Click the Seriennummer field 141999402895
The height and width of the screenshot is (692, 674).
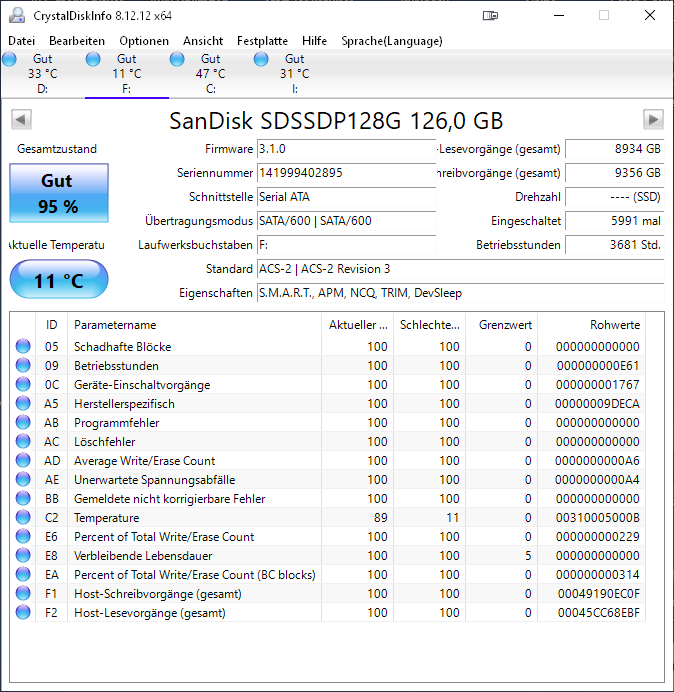(x=346, y=173)
